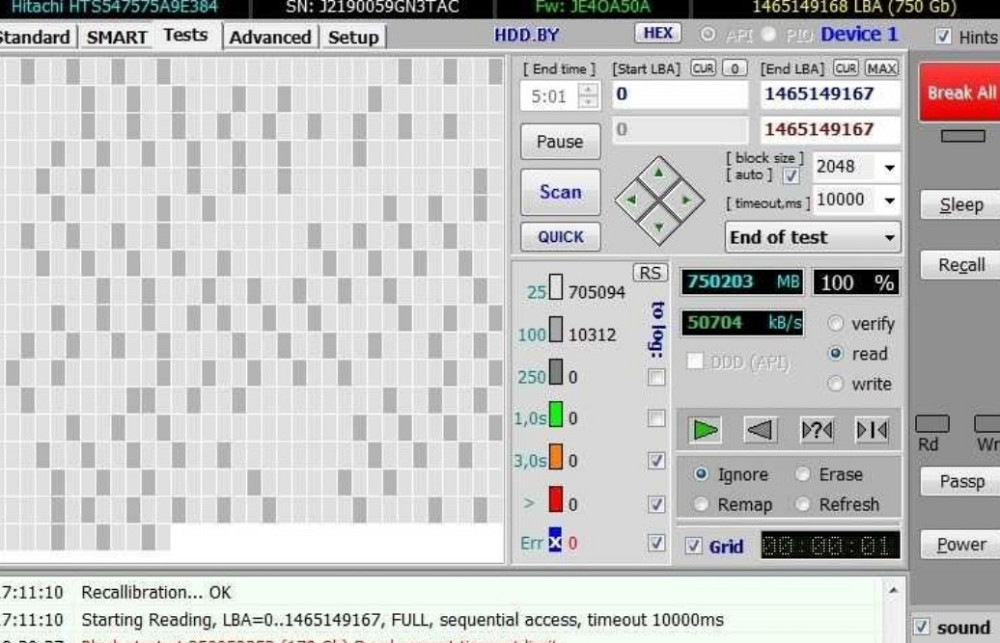Click the random jump butterfly icon
This screenshot has width=1000, height=643.
[x=817, y=430]
